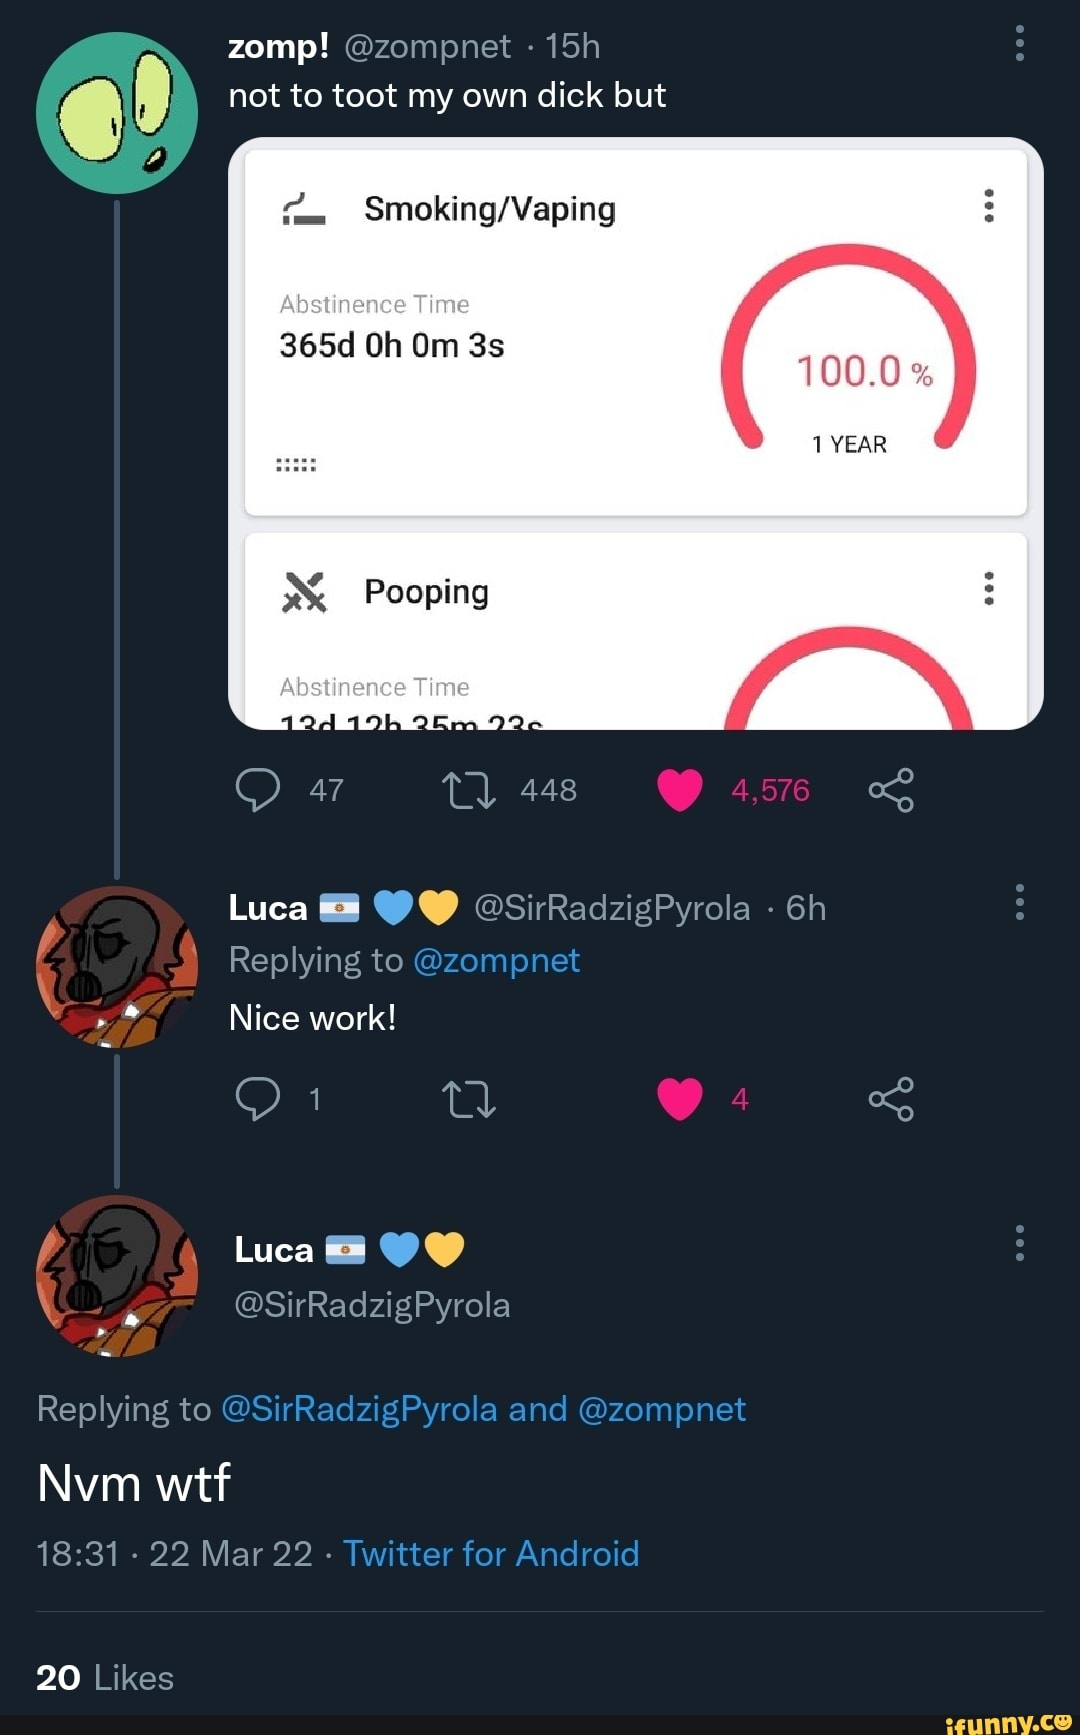
Task: Open zomp's profile avatar
Action: coord(117,113)
